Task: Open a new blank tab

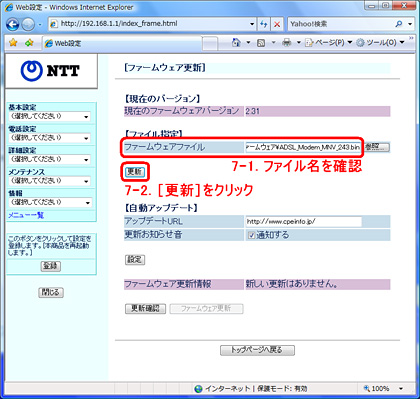Action: coord(210,44)
